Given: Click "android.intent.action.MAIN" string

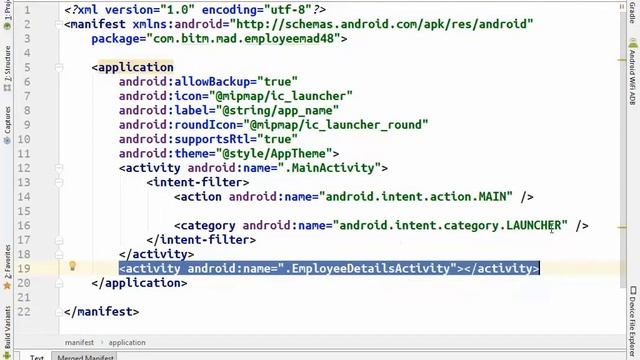Looking at the screenshot, I should pos(416,197).
